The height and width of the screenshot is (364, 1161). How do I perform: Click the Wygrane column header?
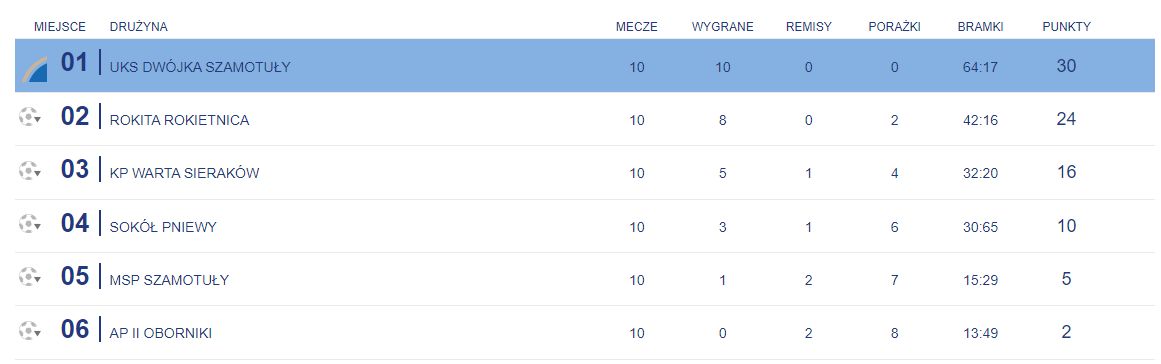pos(723,27)
